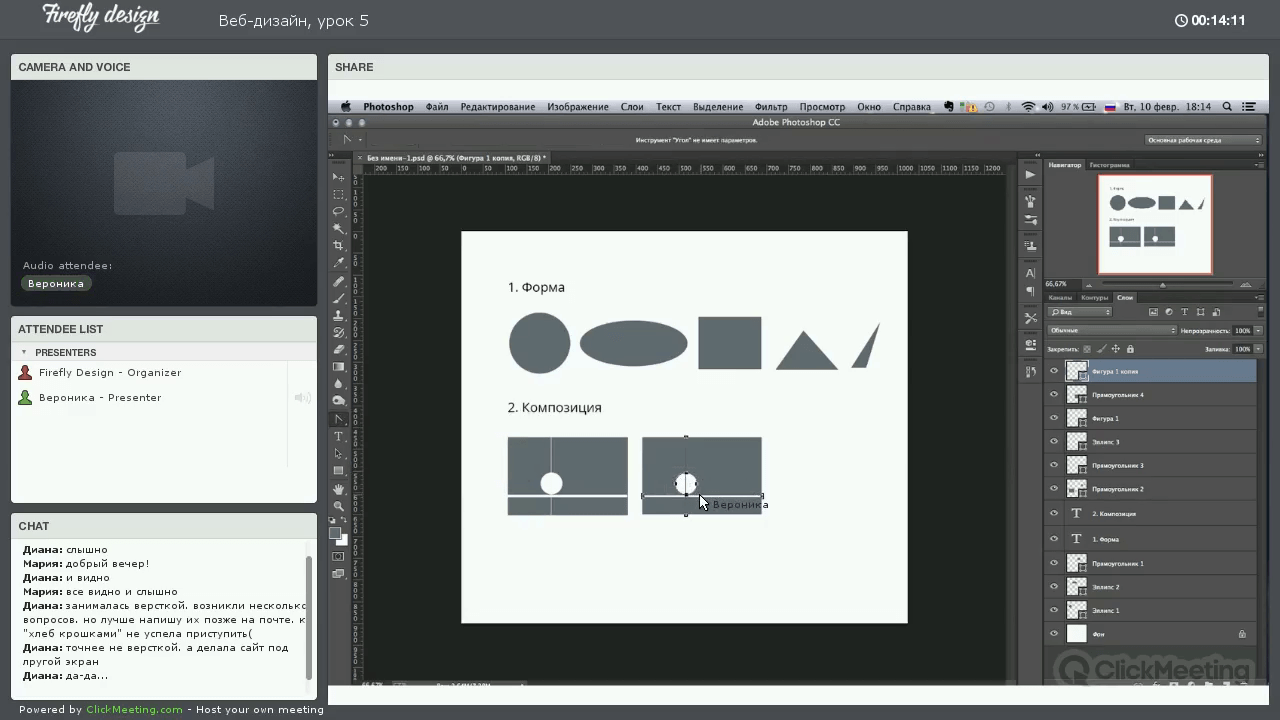Image resolution: width=1280 pixels, height=720 pixels.
Task: Click the lock all layer icon
Action: tap(1130, 349)
